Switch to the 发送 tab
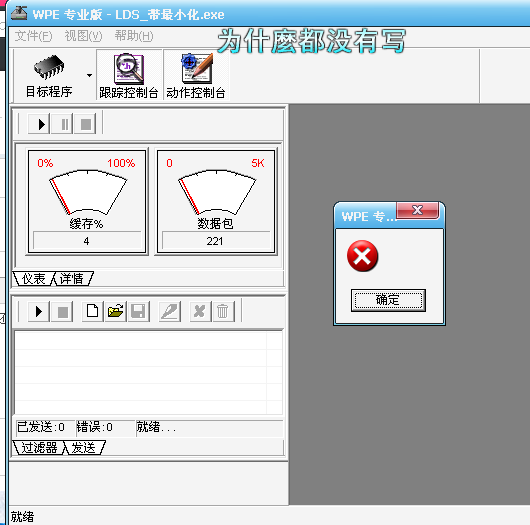Viewport: 530px width, 525px height. [84, 448]
